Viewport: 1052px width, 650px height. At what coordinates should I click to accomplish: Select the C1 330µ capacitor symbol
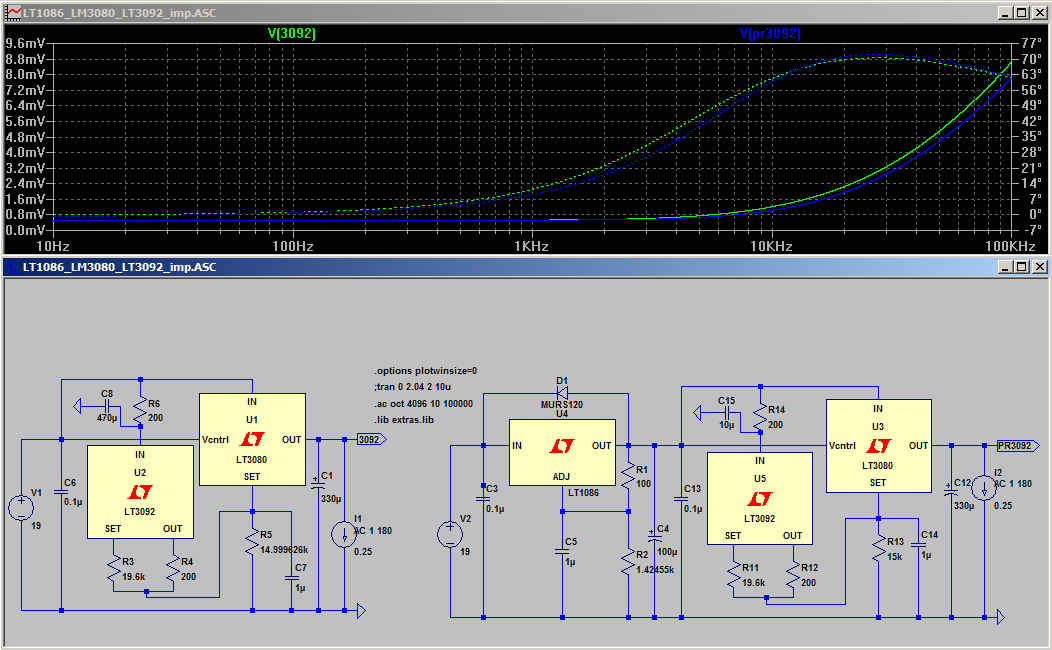pos(318,483)
